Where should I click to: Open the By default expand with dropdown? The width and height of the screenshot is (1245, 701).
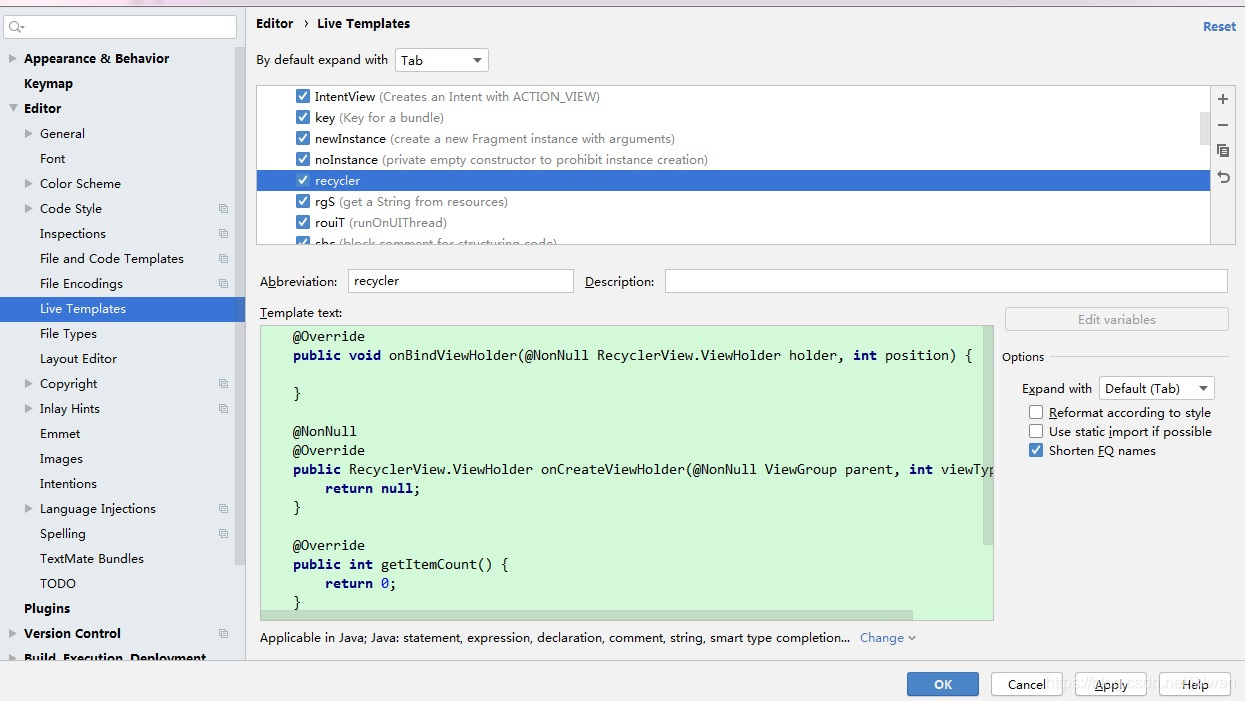[442, 60]
